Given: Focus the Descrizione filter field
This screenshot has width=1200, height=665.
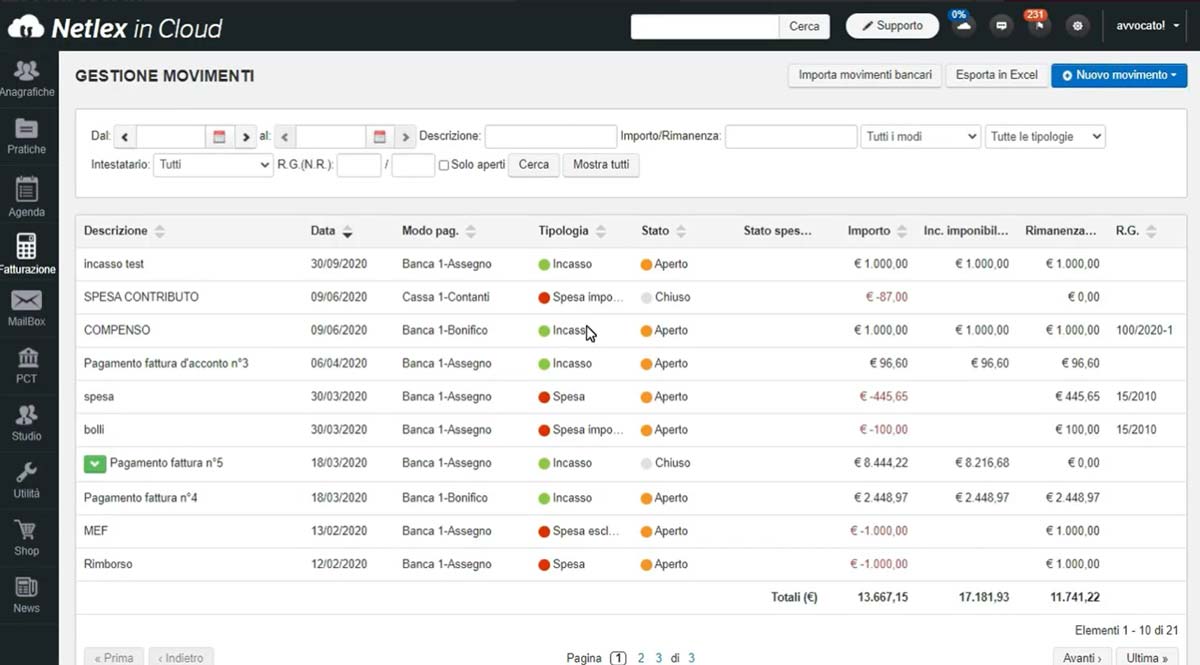Looking at the screenshot, I should click(551, 137).
